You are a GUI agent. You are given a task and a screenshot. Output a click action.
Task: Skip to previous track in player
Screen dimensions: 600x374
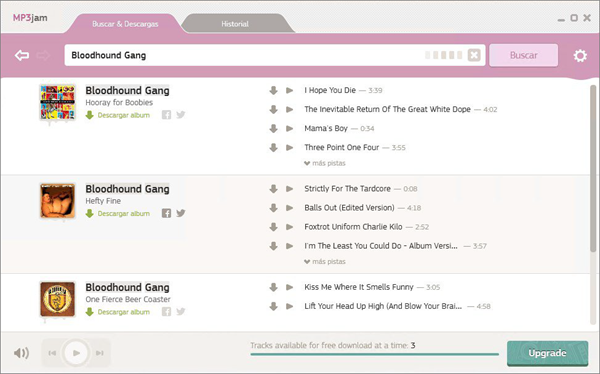tap(52, 353)
